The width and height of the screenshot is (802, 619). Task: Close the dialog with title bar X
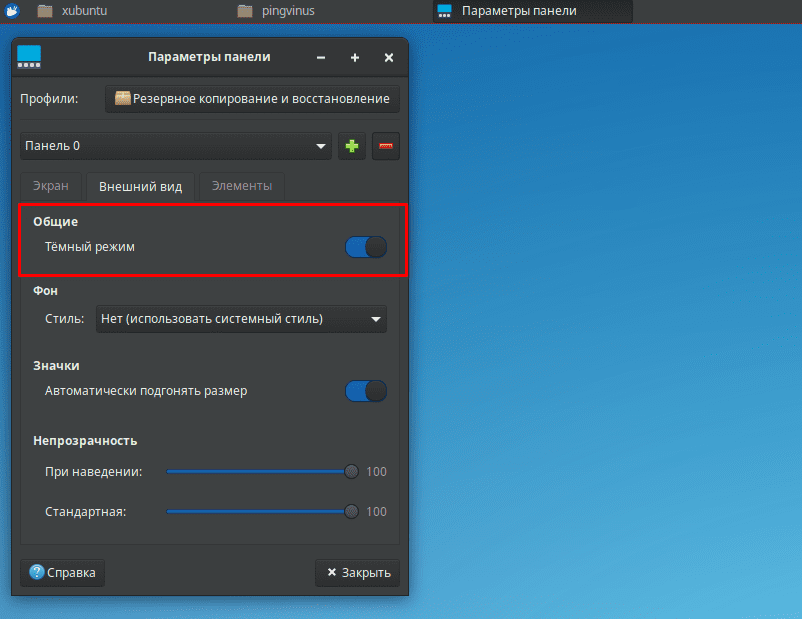(x=389, y=58)
